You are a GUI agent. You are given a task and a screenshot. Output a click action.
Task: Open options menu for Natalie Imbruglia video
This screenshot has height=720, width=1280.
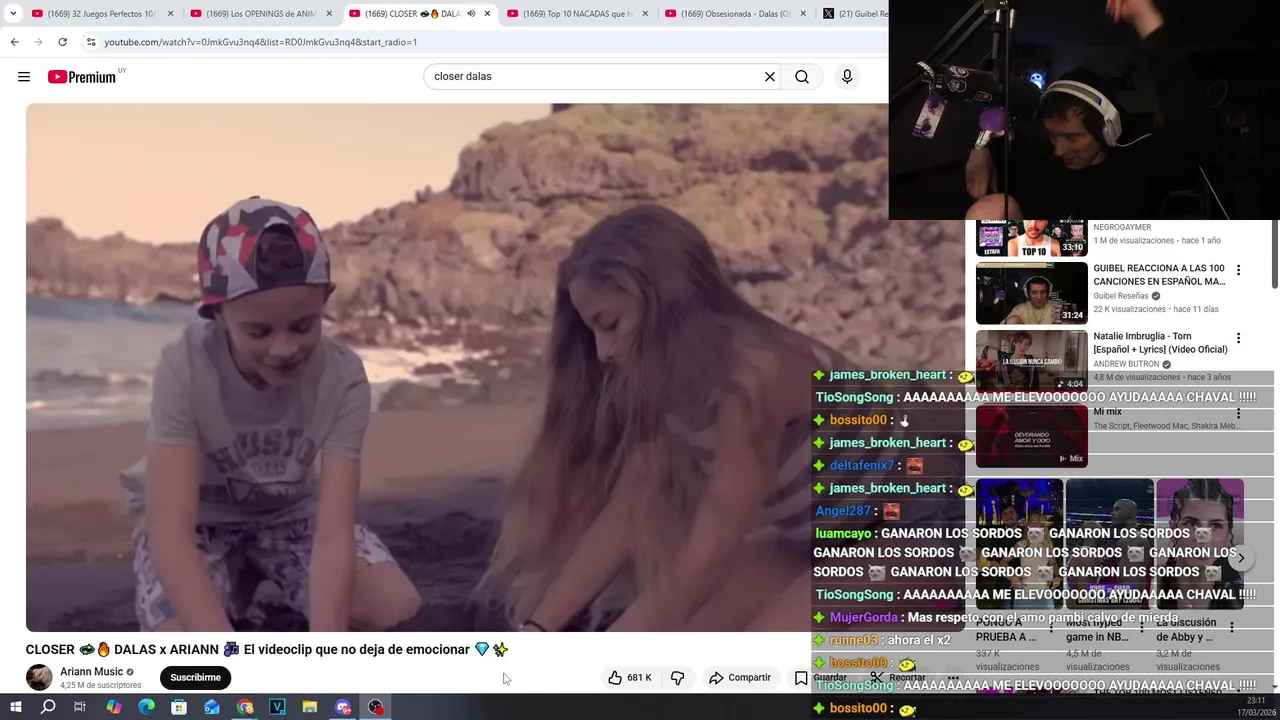click(1238, 338)
